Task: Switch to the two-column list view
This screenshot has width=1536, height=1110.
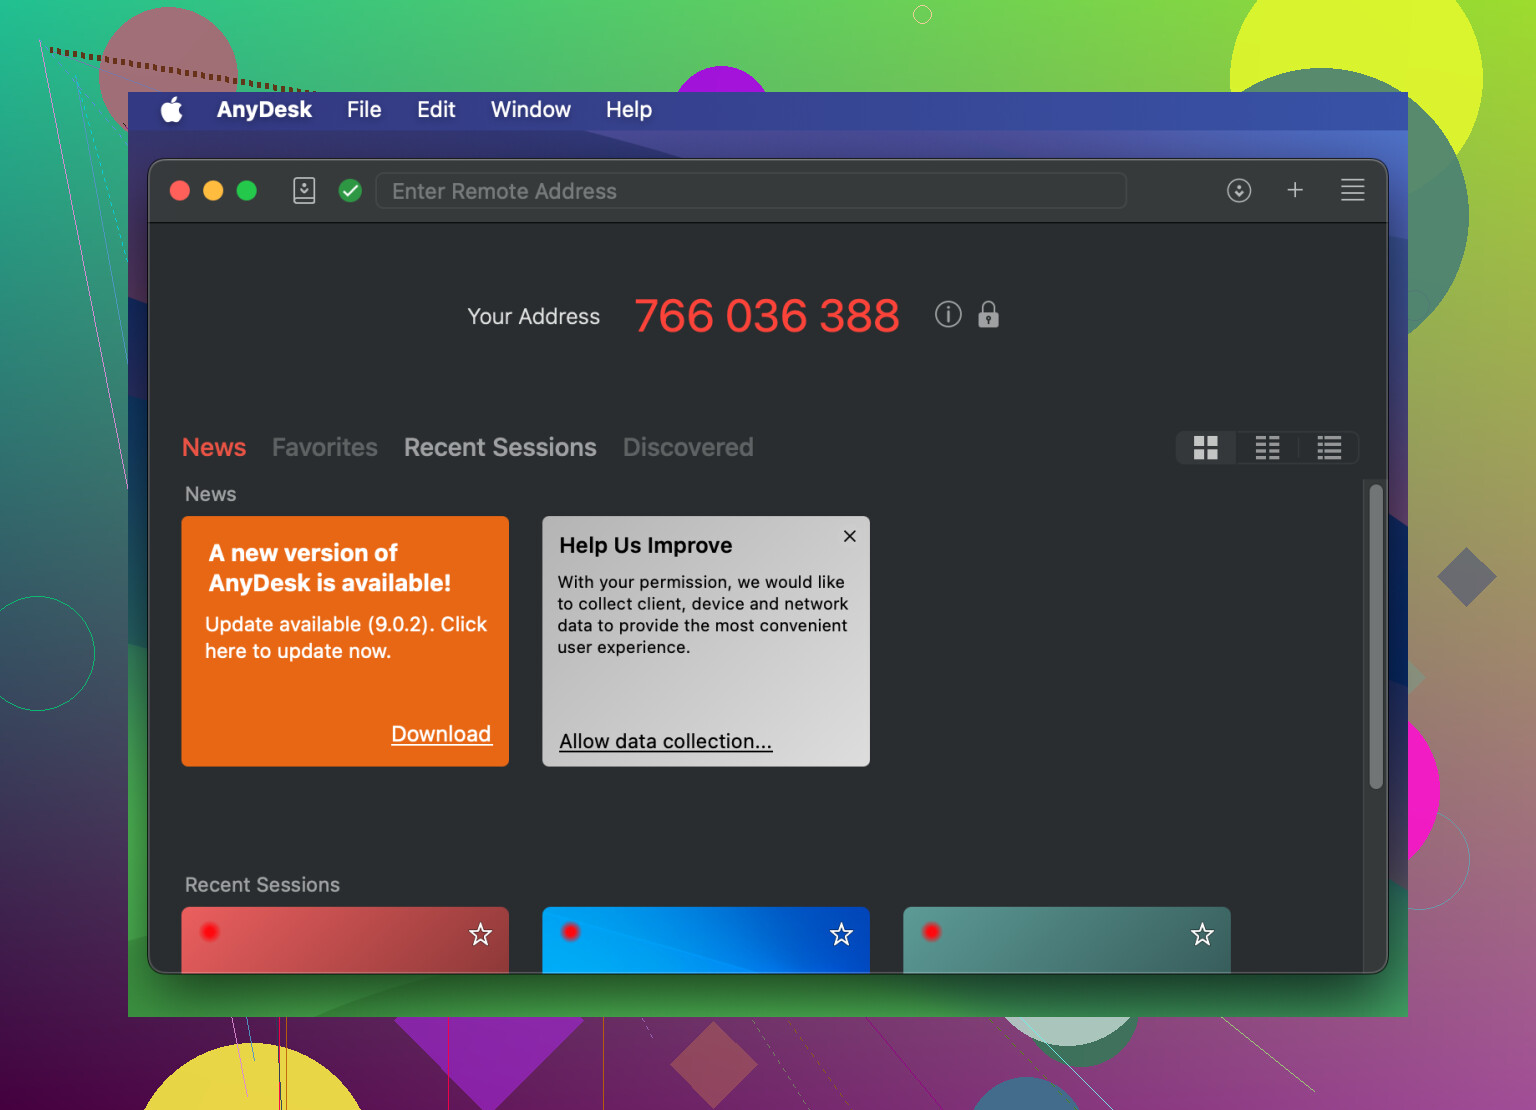Action: (x=1267, y=448)
